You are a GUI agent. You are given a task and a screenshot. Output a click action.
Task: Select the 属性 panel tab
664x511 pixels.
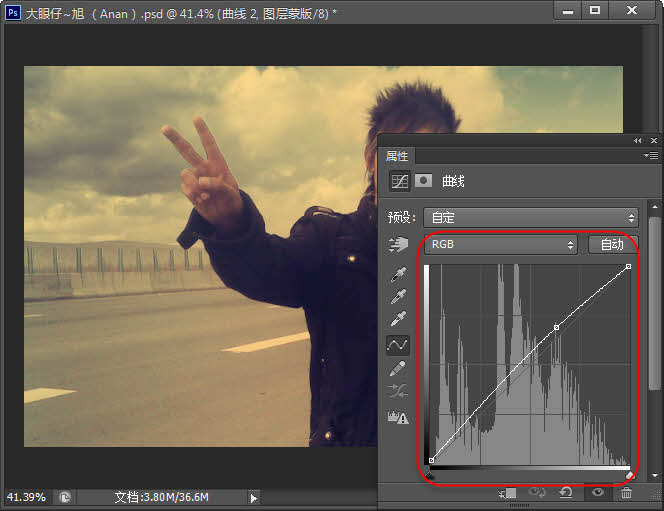pyautogui.click(x=397, y=156)
